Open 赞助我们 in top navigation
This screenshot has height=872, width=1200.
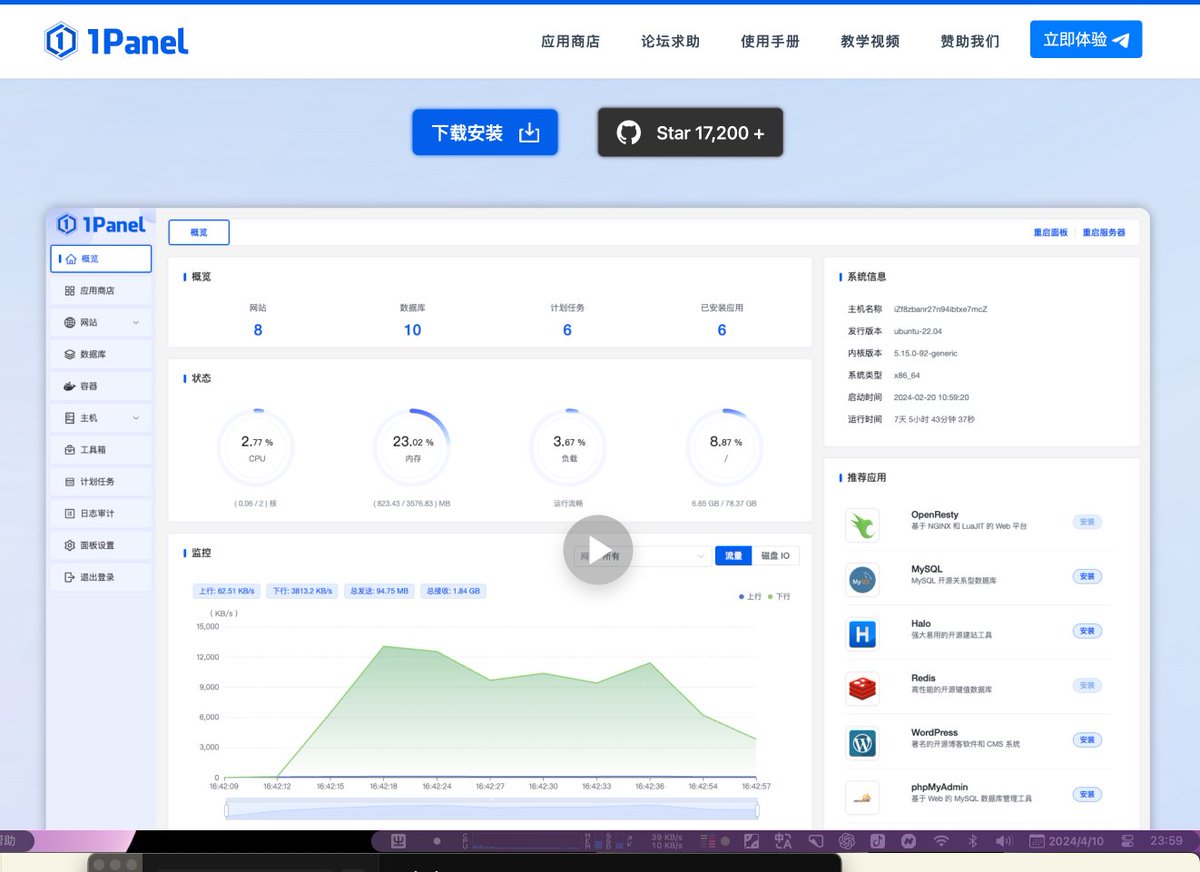(970, 41)
